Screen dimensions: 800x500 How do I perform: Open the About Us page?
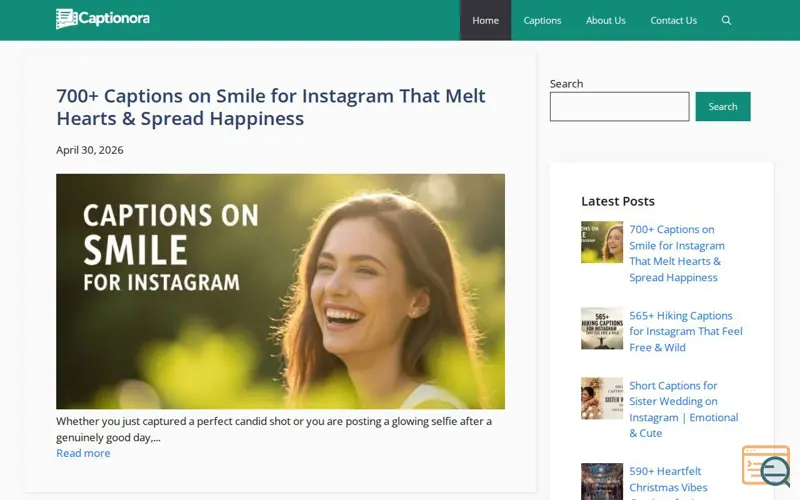coord(605,20)
